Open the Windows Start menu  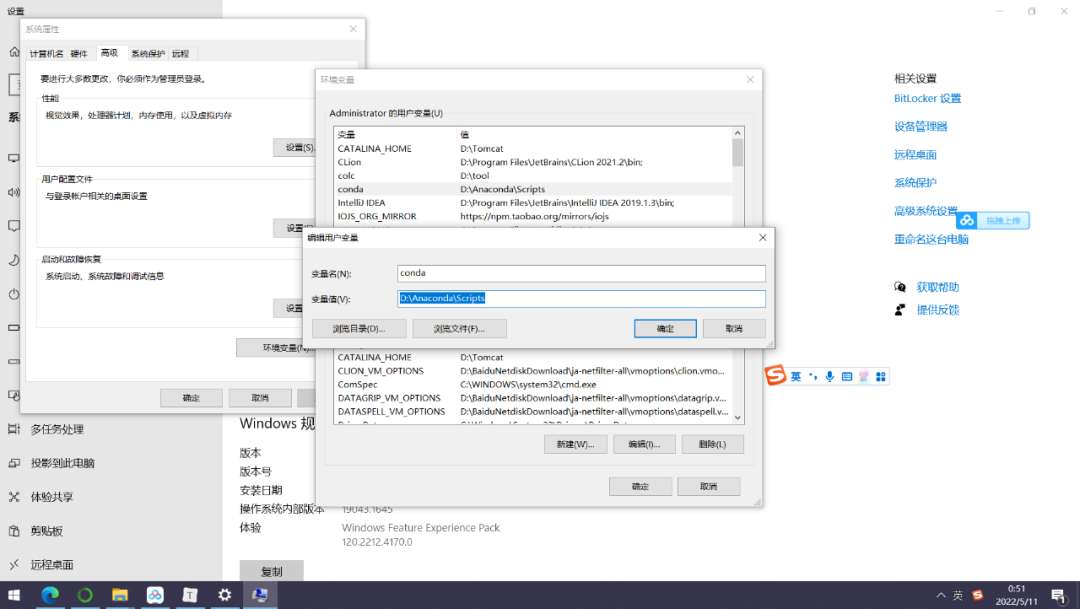(x=14, y=595)
